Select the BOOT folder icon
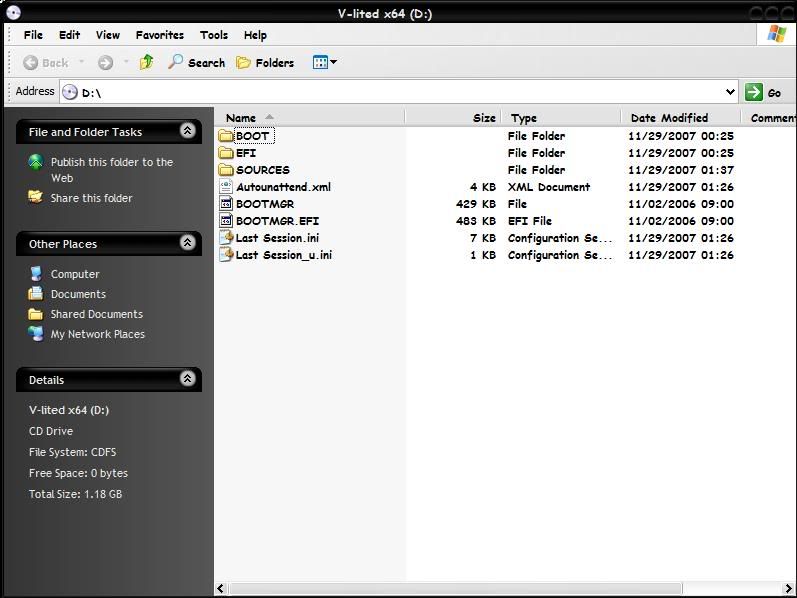797x598 pixels. 226,136
